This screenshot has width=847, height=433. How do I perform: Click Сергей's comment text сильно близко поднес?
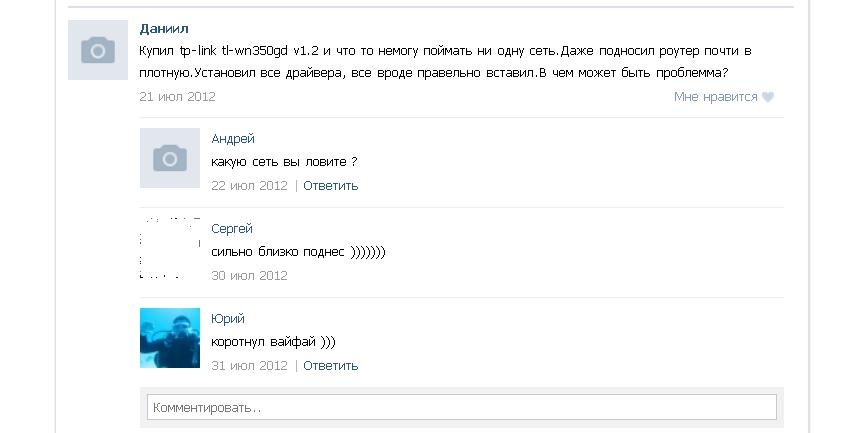(x=297, y=252)
